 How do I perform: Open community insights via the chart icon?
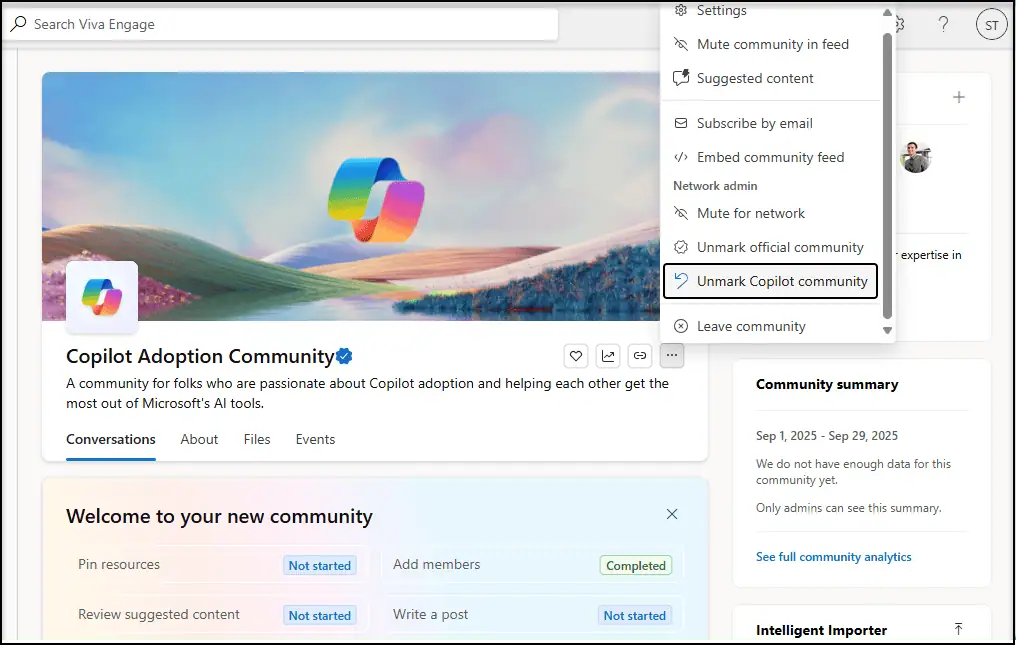tap(608, 355)
